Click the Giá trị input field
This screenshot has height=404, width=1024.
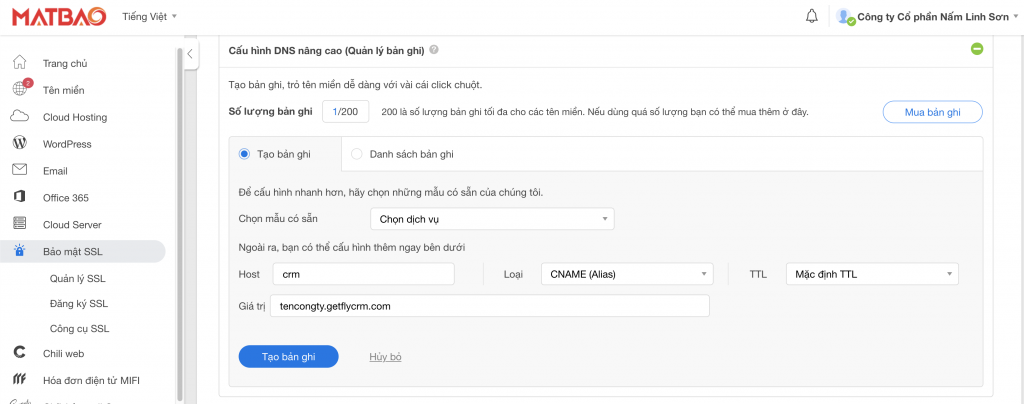490,305
